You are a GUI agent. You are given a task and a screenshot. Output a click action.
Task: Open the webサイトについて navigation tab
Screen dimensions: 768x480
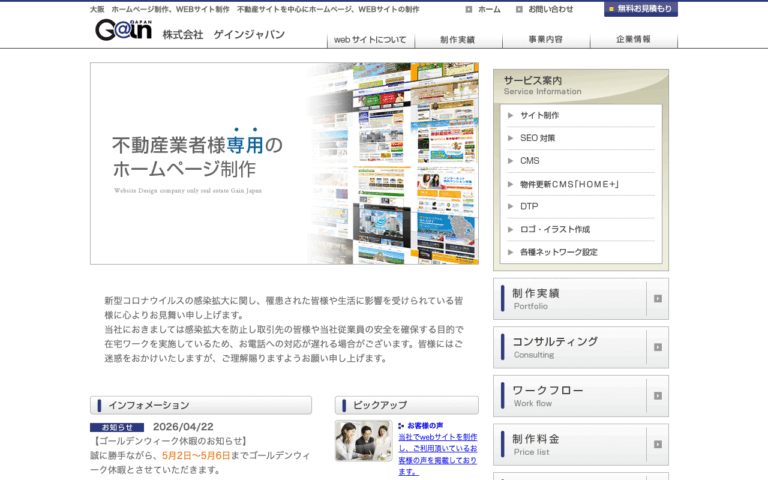coord(371,40)
